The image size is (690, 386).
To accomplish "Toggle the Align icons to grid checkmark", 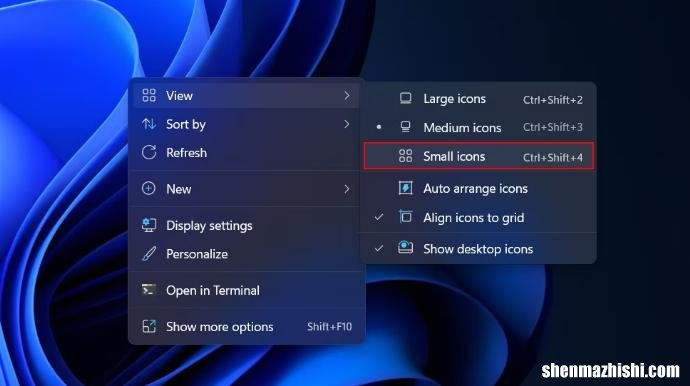I will tap(378, 217).
